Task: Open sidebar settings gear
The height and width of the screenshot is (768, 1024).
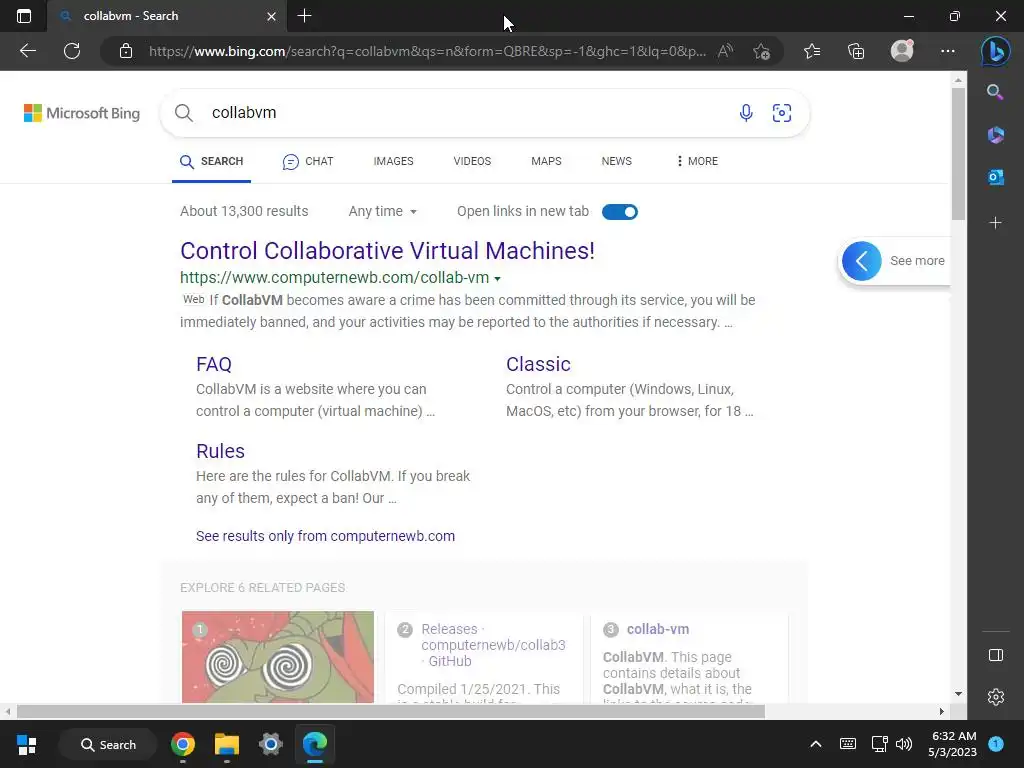Action: 995,697
